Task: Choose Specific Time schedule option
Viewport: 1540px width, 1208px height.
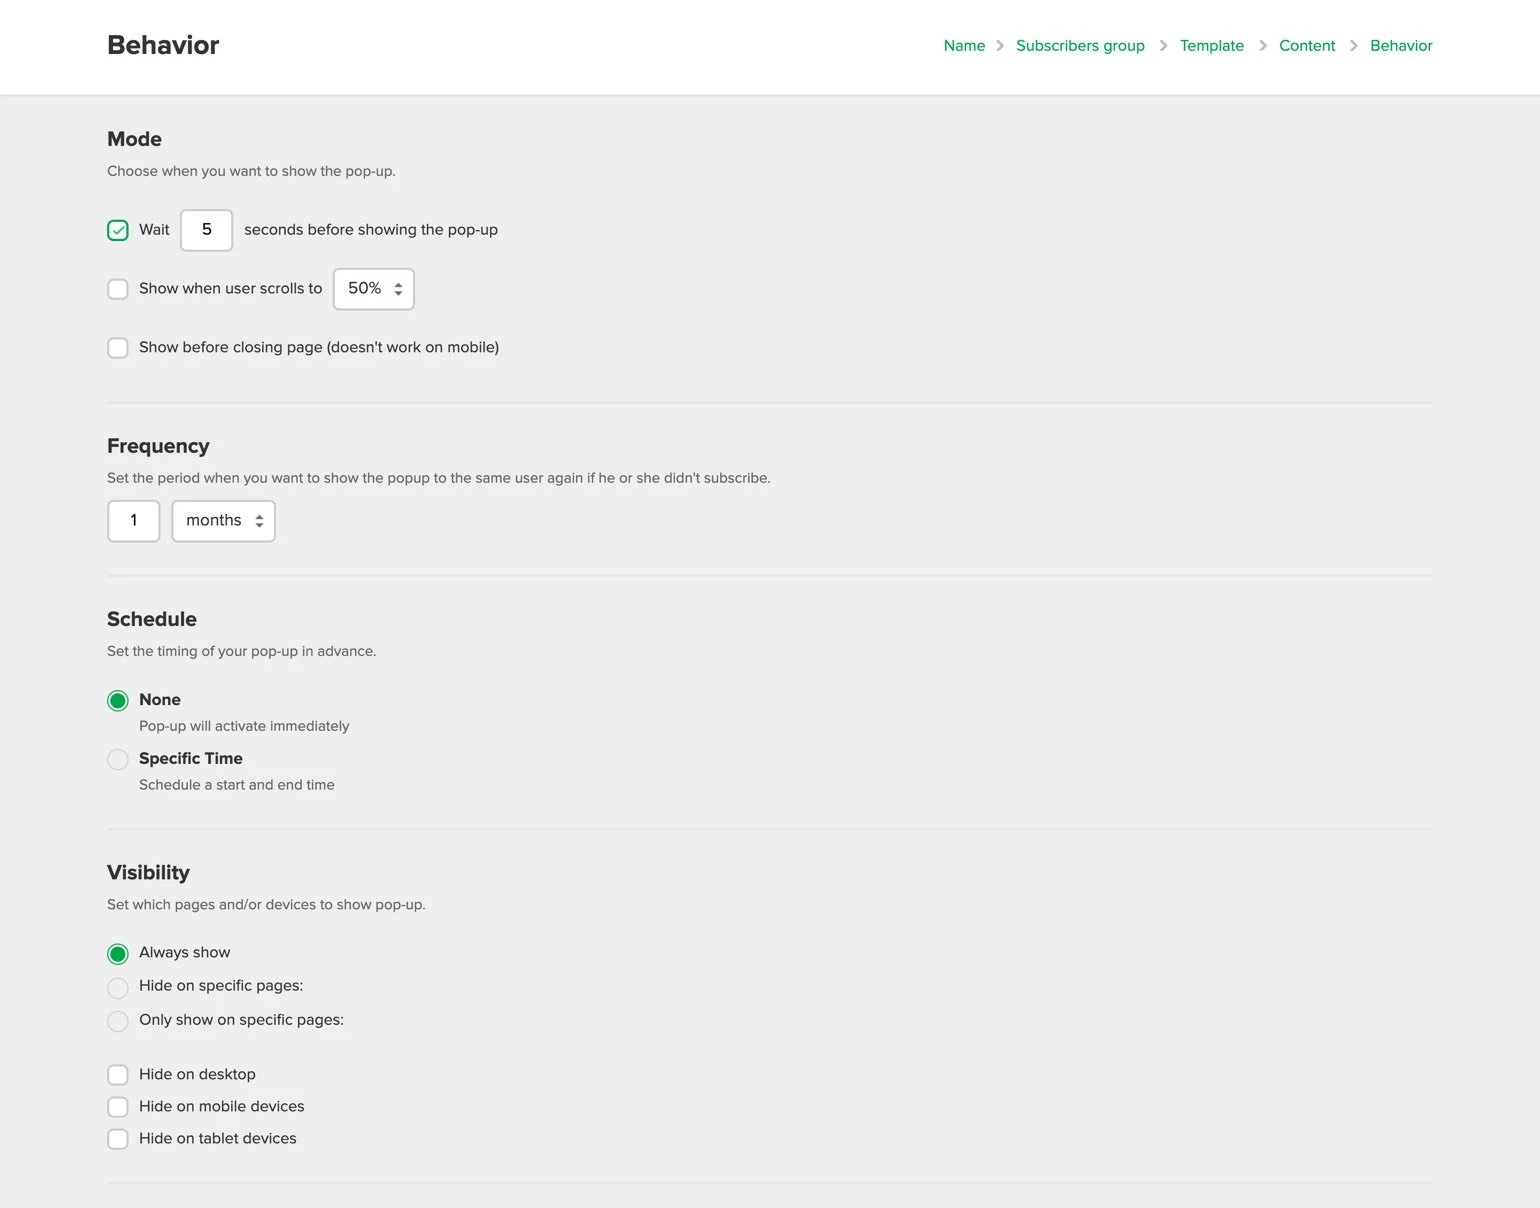Action: 118,759
